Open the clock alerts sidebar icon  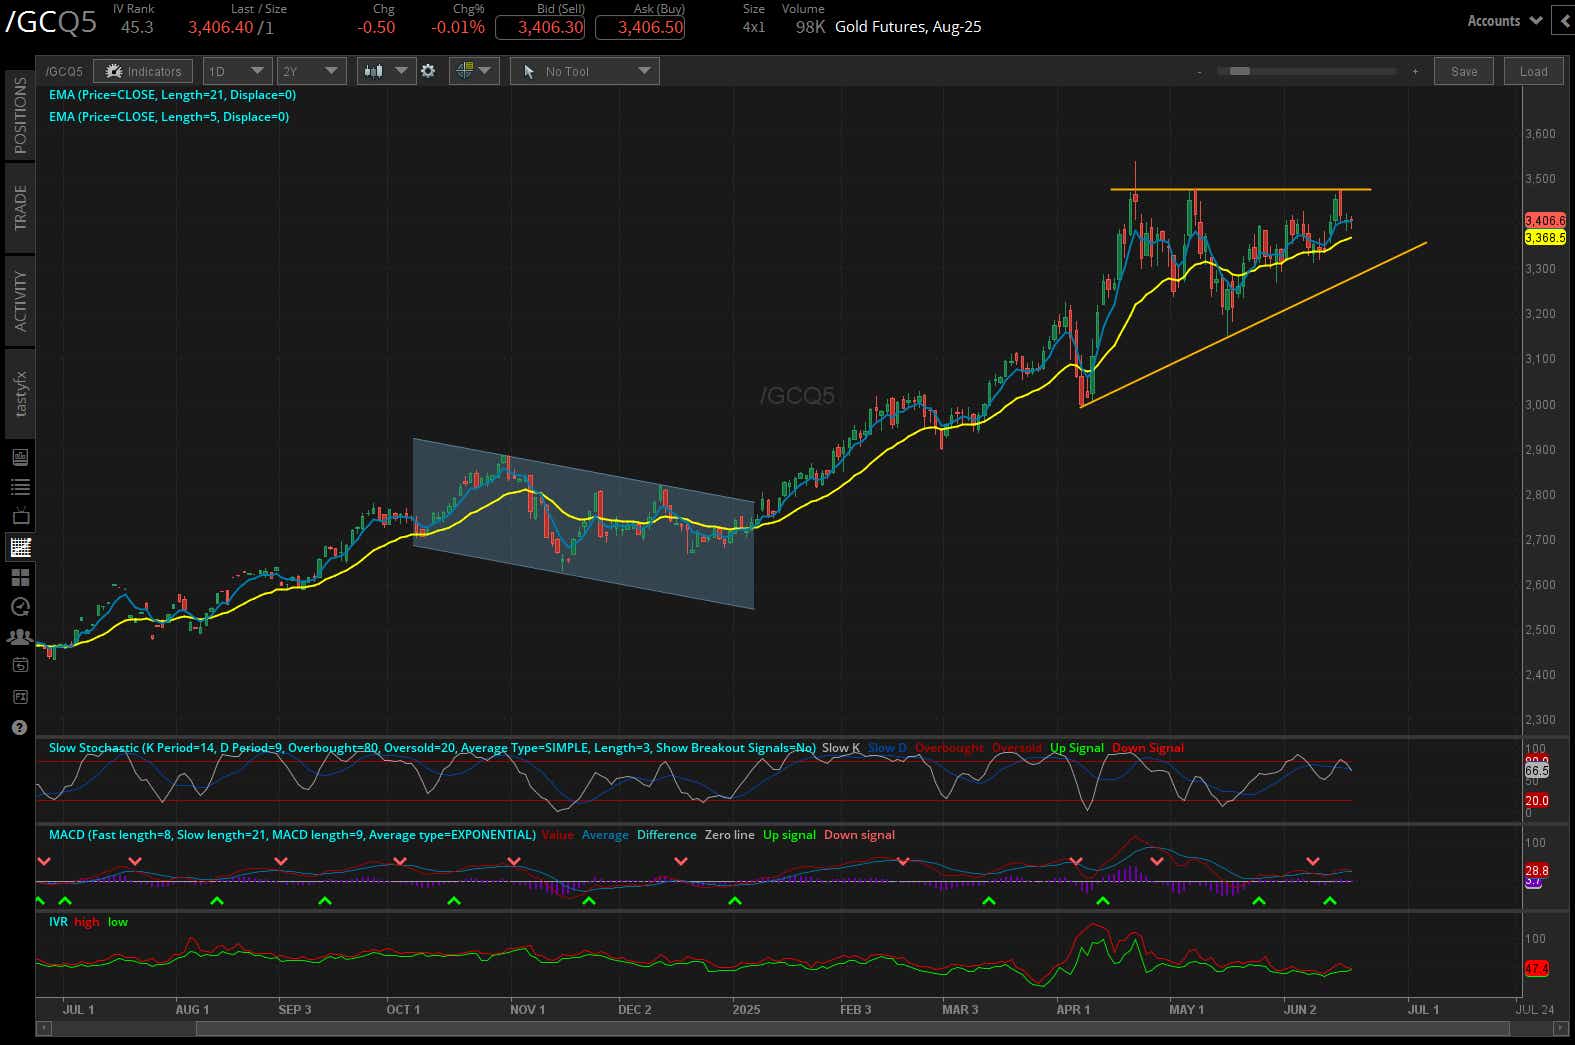[20, 607]
